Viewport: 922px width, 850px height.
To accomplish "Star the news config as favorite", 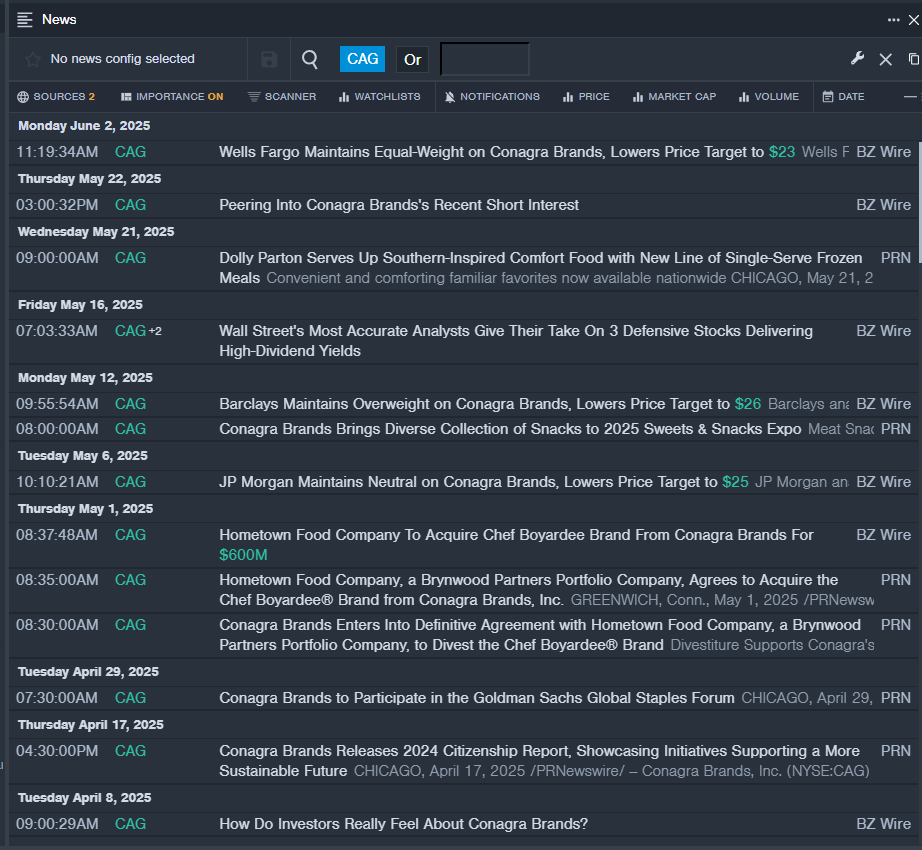I will pos(33,59).
